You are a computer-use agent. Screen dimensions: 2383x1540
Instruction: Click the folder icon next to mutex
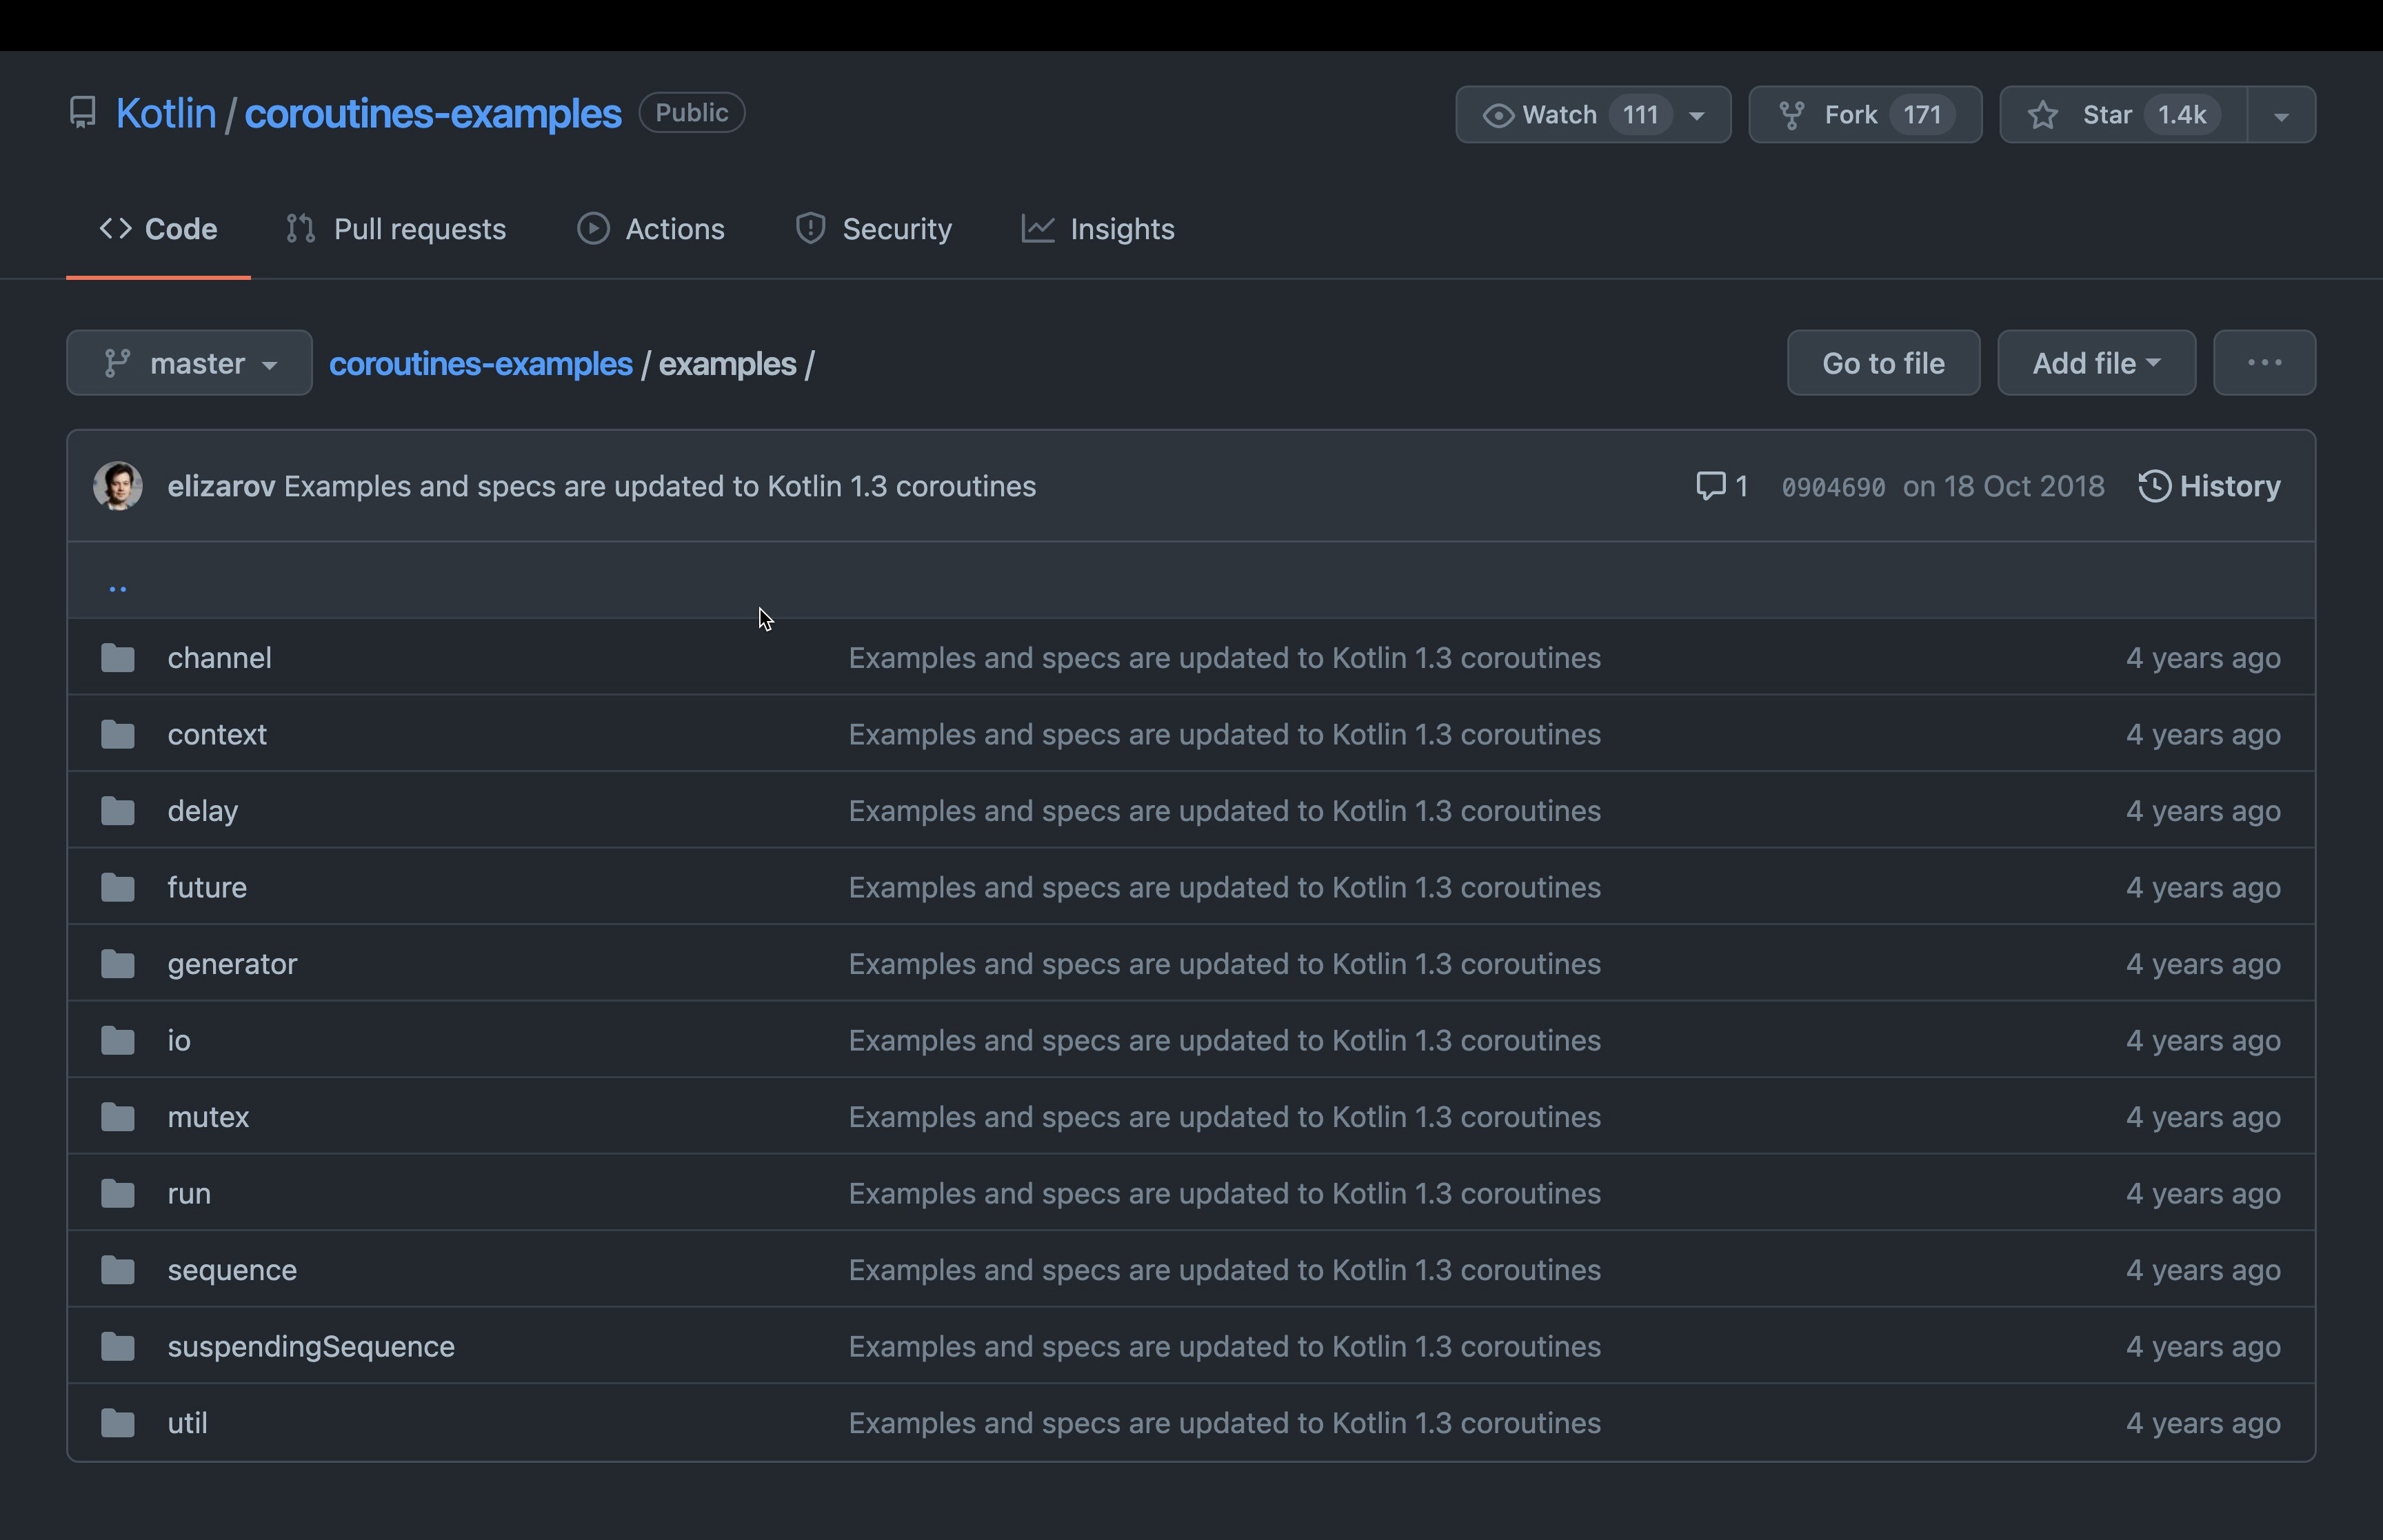pyautogui.click(x=118, y=1117)
